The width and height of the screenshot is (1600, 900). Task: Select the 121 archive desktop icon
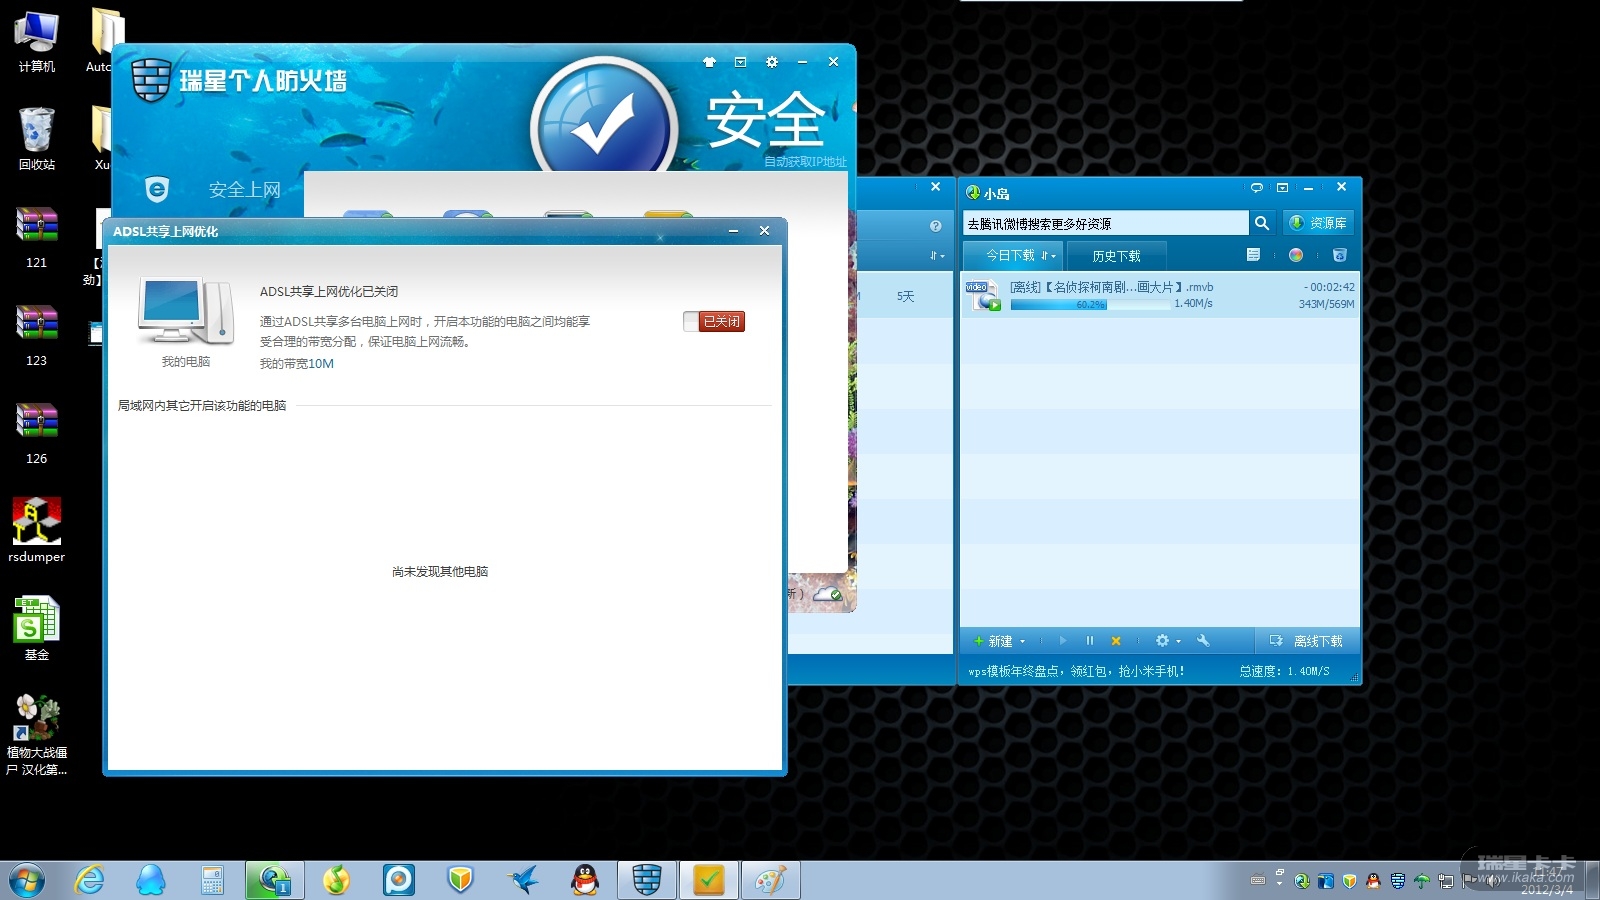(x=37, y=237)
